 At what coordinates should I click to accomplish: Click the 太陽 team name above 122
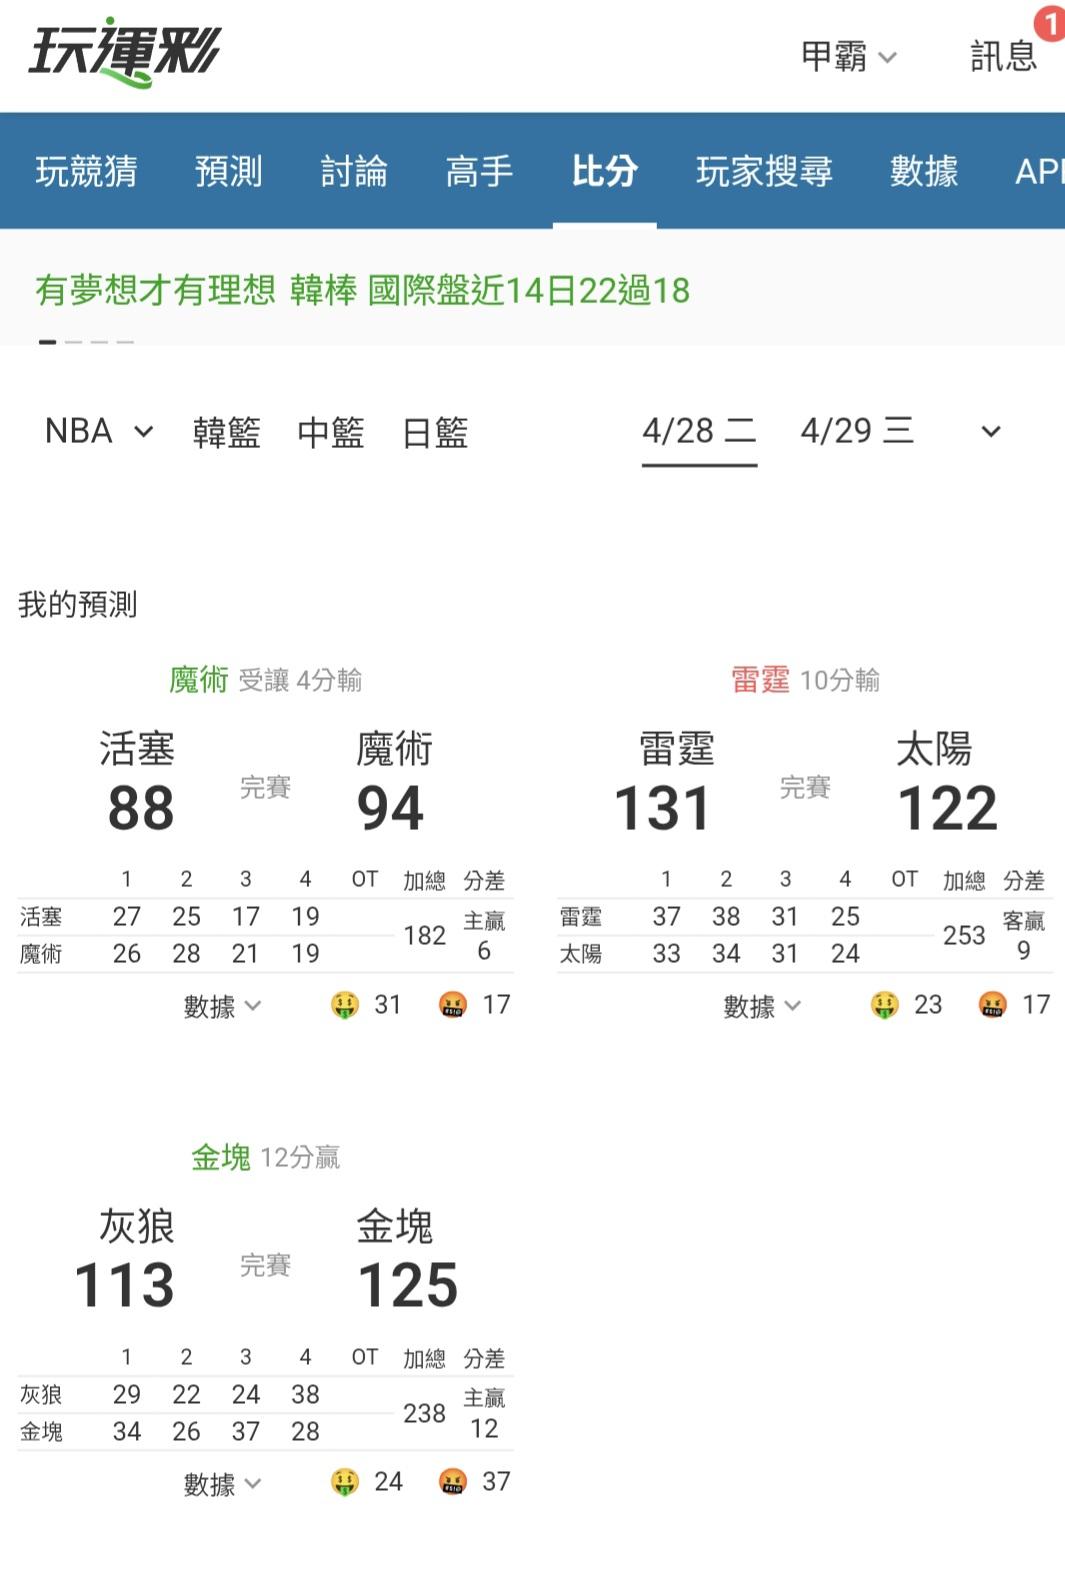934,749
